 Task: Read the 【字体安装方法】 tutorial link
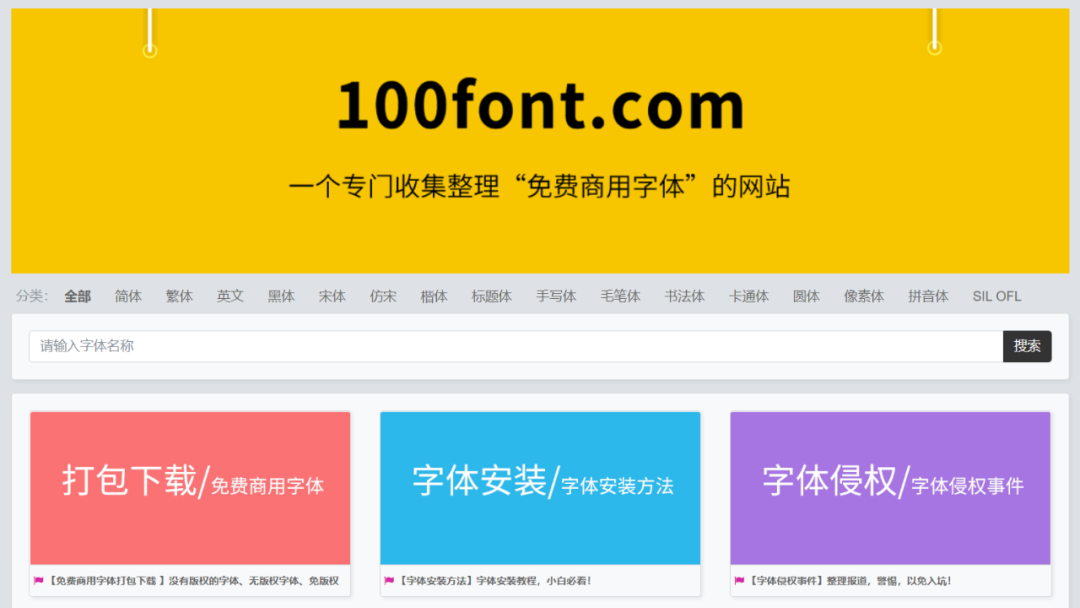pyautogui.click(x=494, y=580)
